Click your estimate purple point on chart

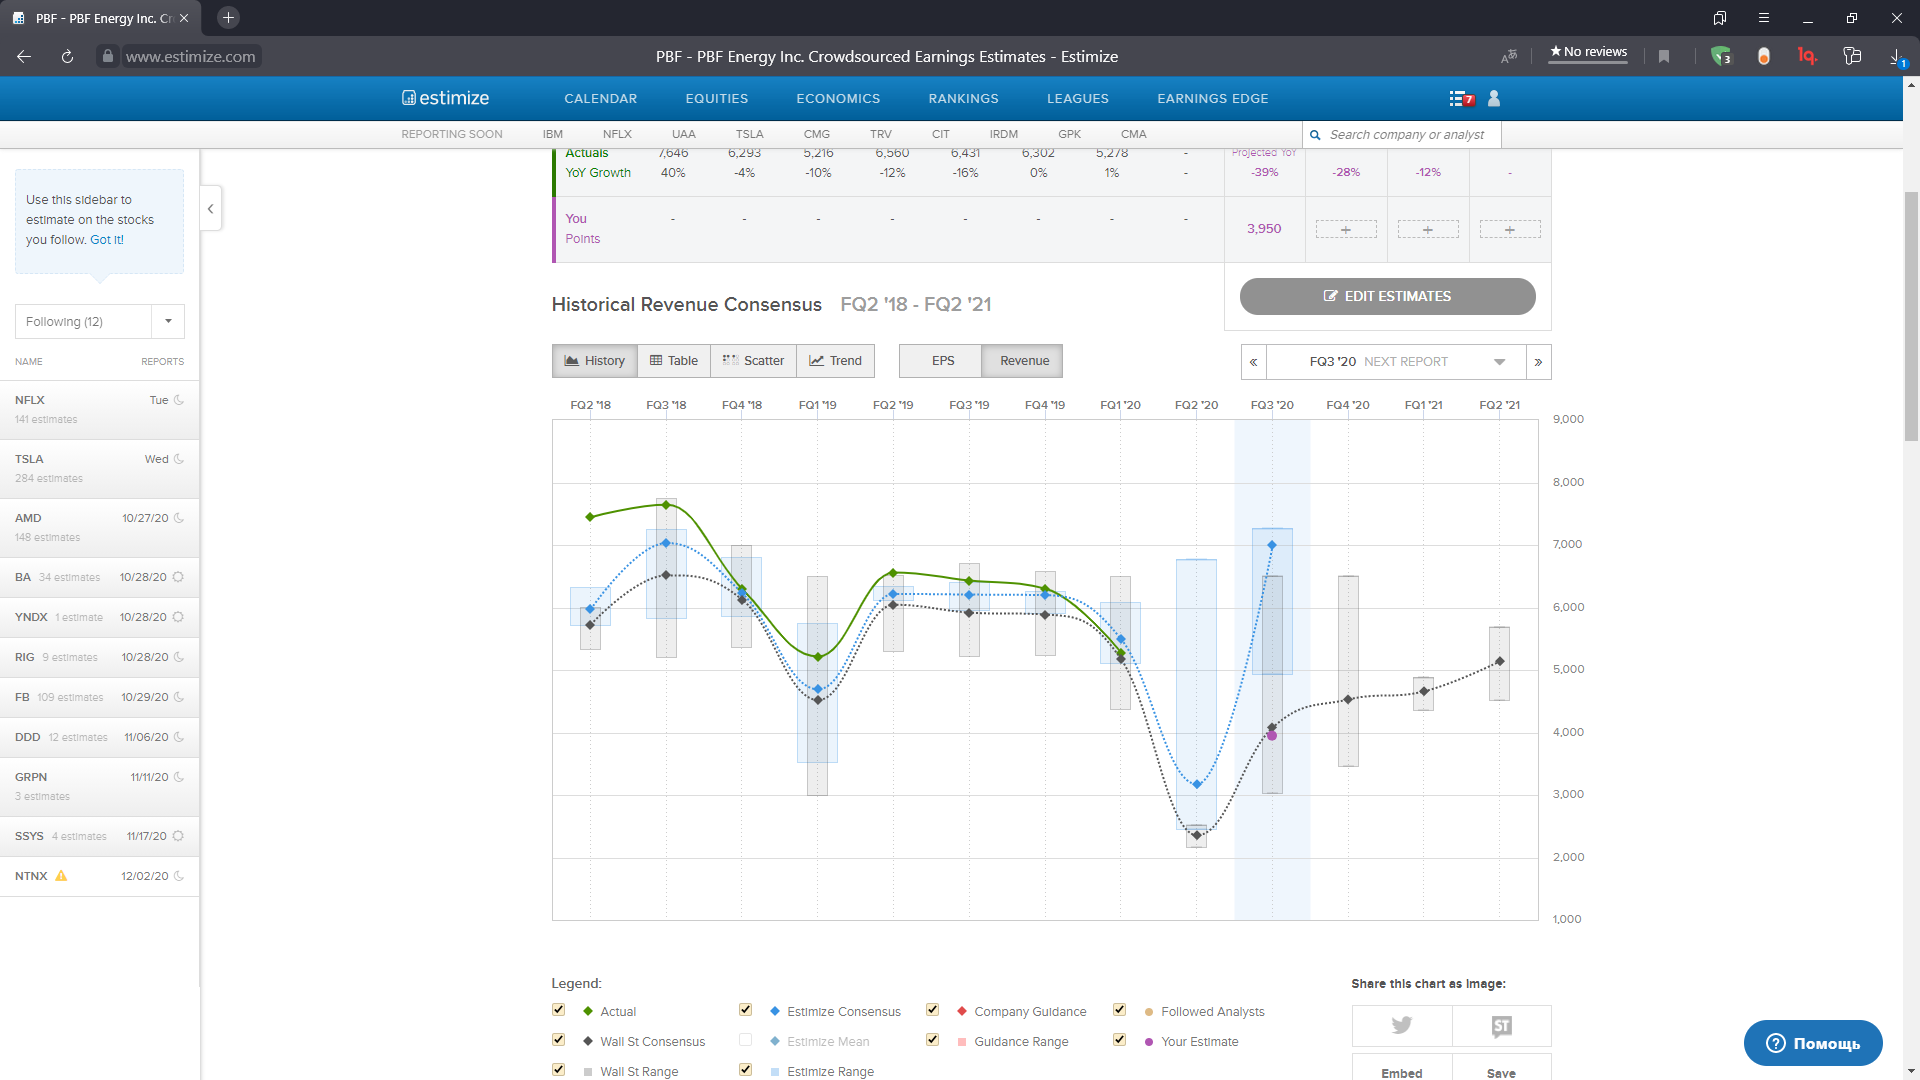click(x=1272, y=736)
